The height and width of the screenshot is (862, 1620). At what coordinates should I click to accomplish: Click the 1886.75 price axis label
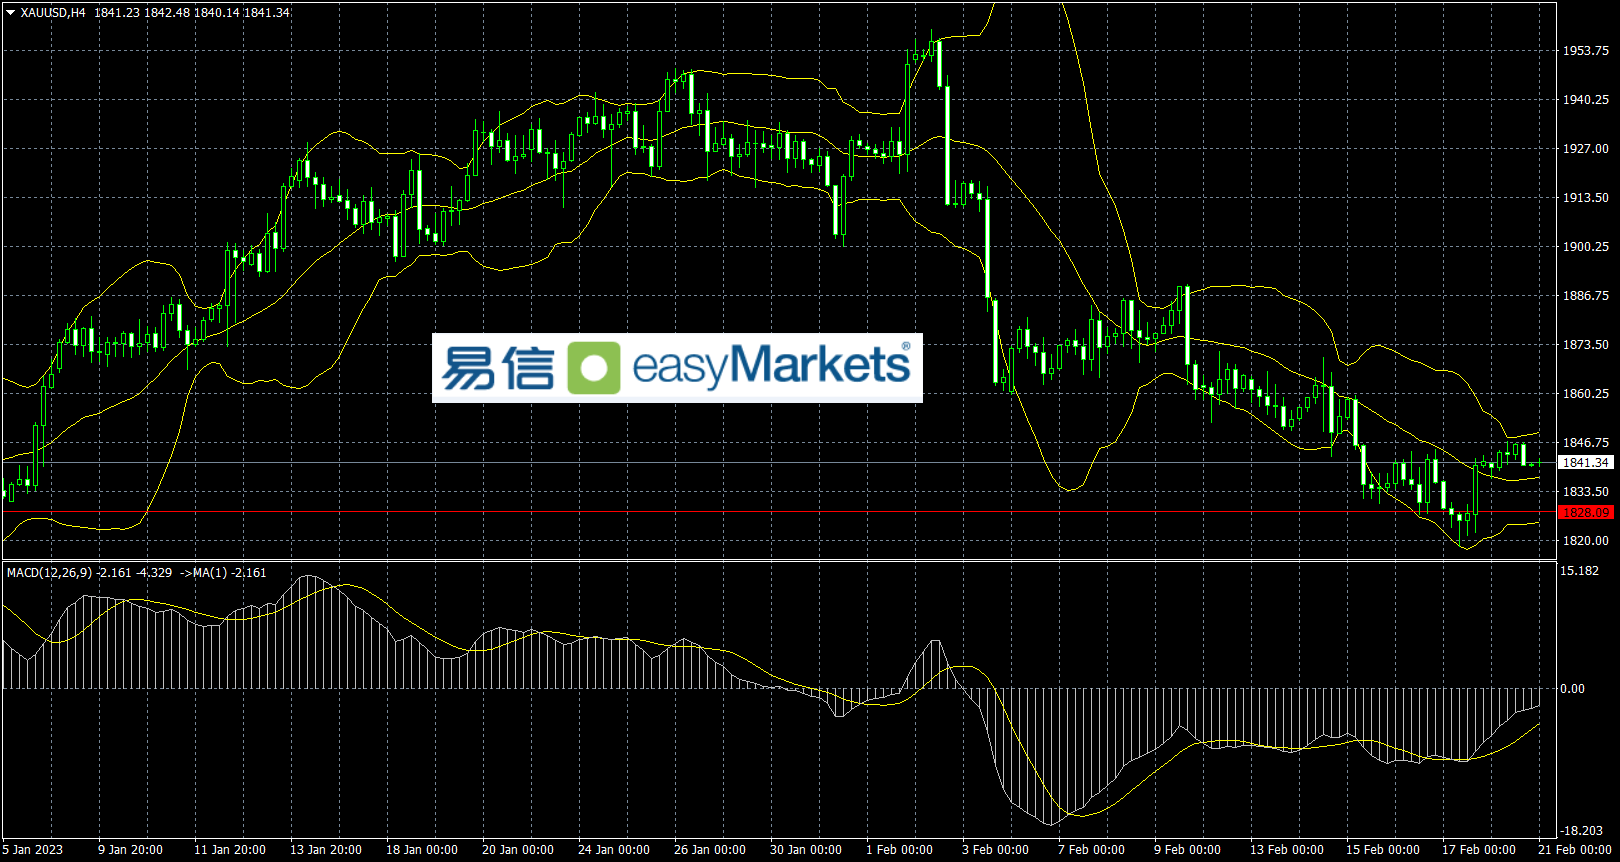pyautogui.click(x=1586, y=296)
